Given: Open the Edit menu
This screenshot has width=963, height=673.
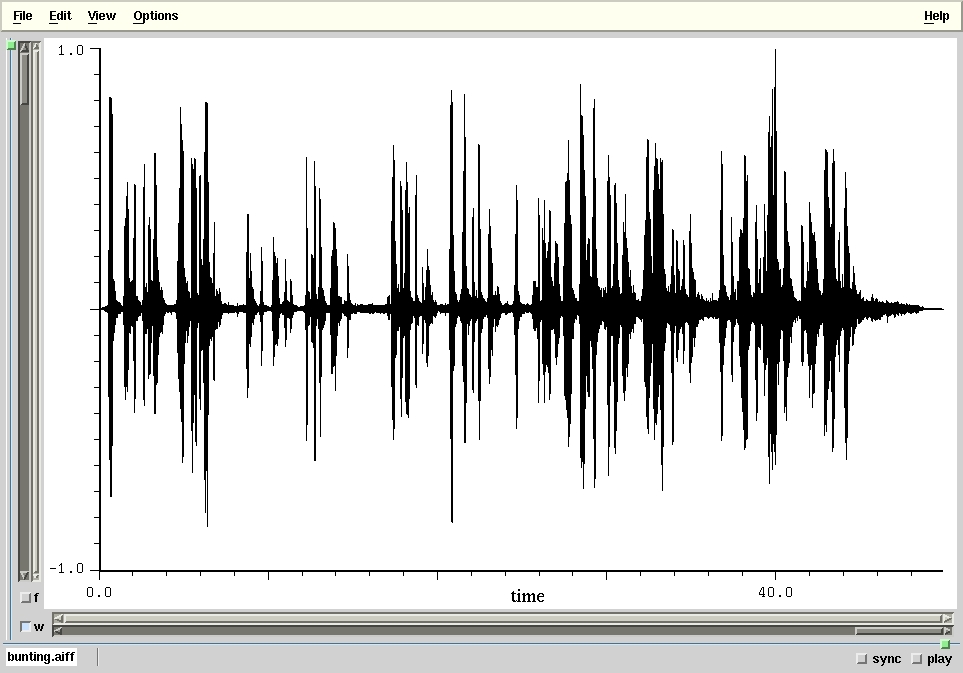Looking at the screenshot, I should [x=60, y=16].
